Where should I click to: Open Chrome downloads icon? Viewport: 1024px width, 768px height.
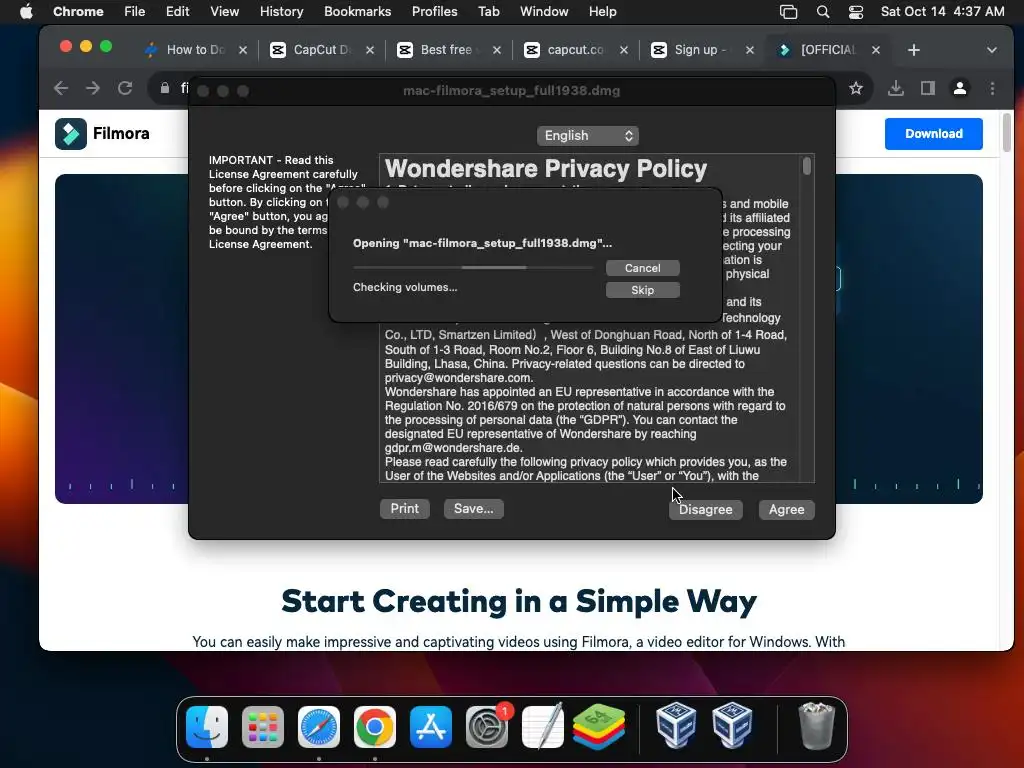(x=896, y=88)
